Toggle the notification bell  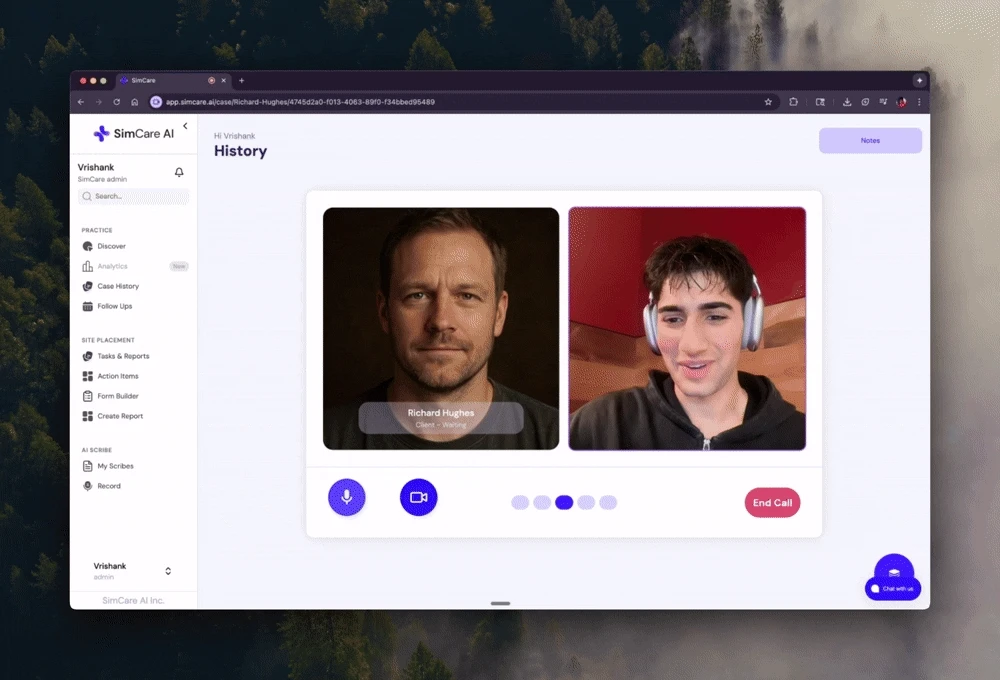click(181, 172)
